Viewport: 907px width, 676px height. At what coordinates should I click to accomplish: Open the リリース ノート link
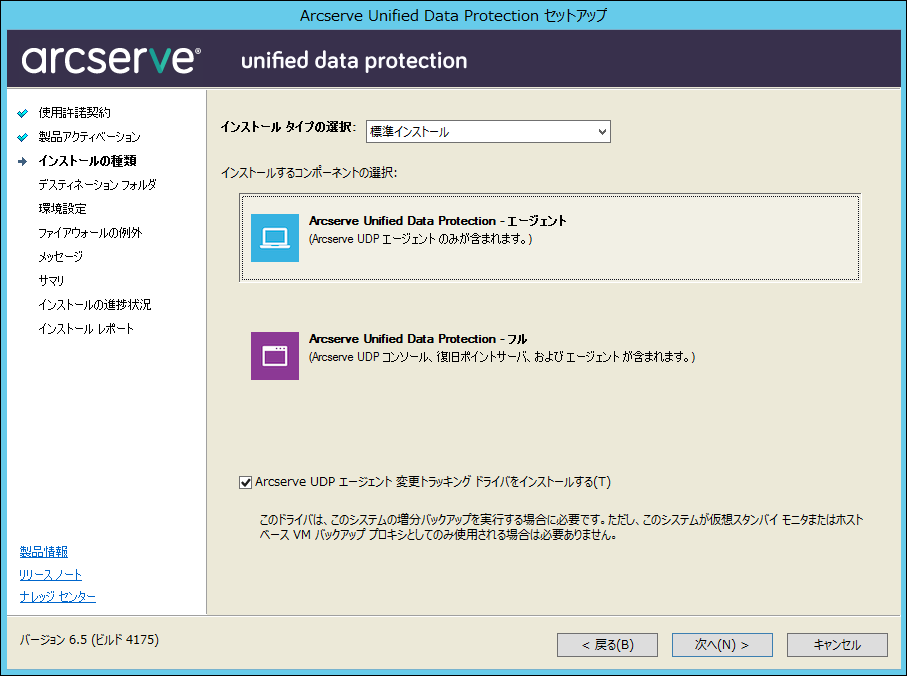pyautogui.click(x=50, y=574)
